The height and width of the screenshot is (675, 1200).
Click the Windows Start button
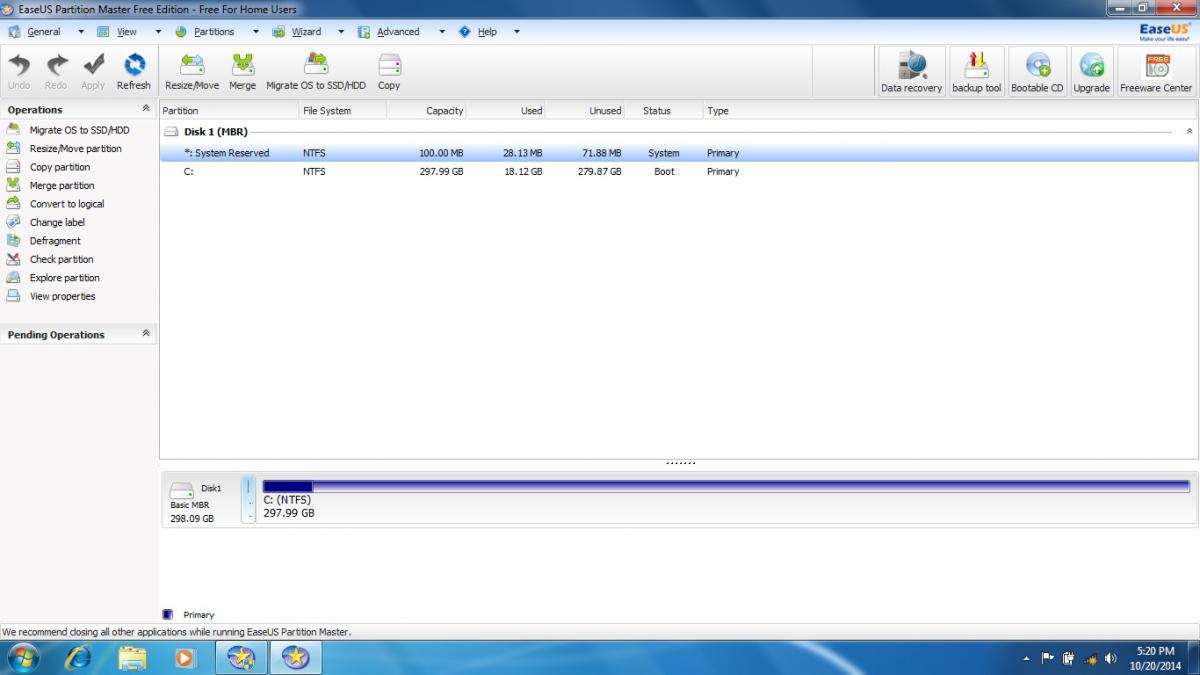coord(22,657)
